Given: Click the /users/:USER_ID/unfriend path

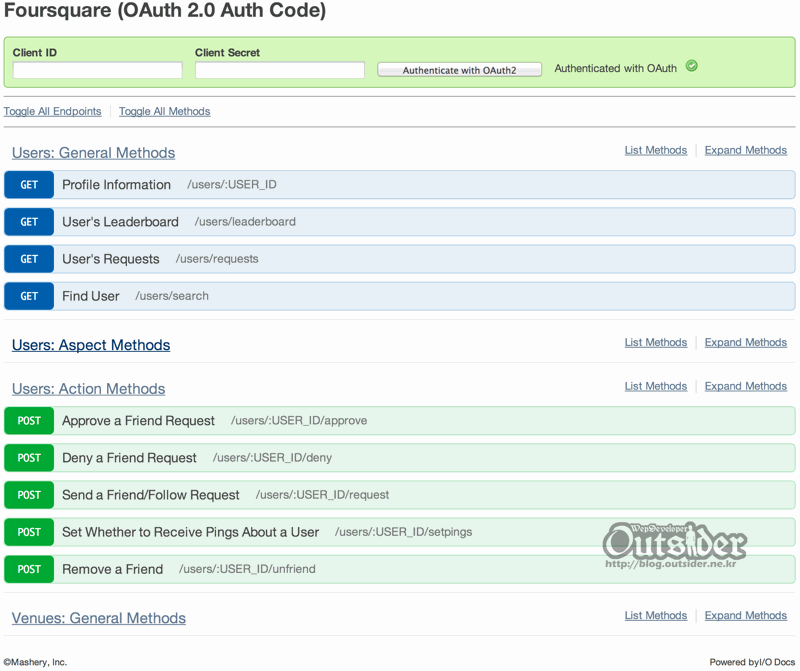Looking at the screenshot, I should pyautogui.click(x=247, y=569).
